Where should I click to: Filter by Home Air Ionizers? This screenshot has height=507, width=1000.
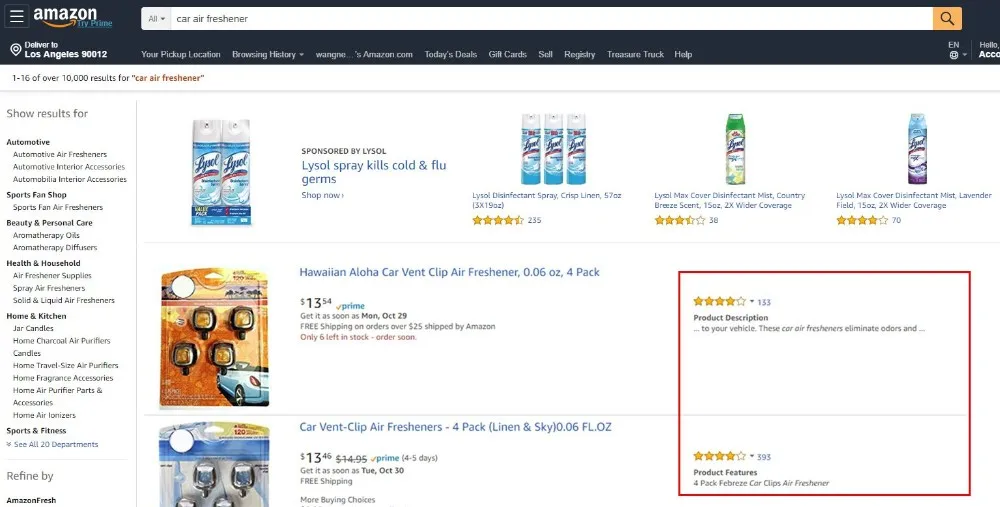[x=44, y=415]
